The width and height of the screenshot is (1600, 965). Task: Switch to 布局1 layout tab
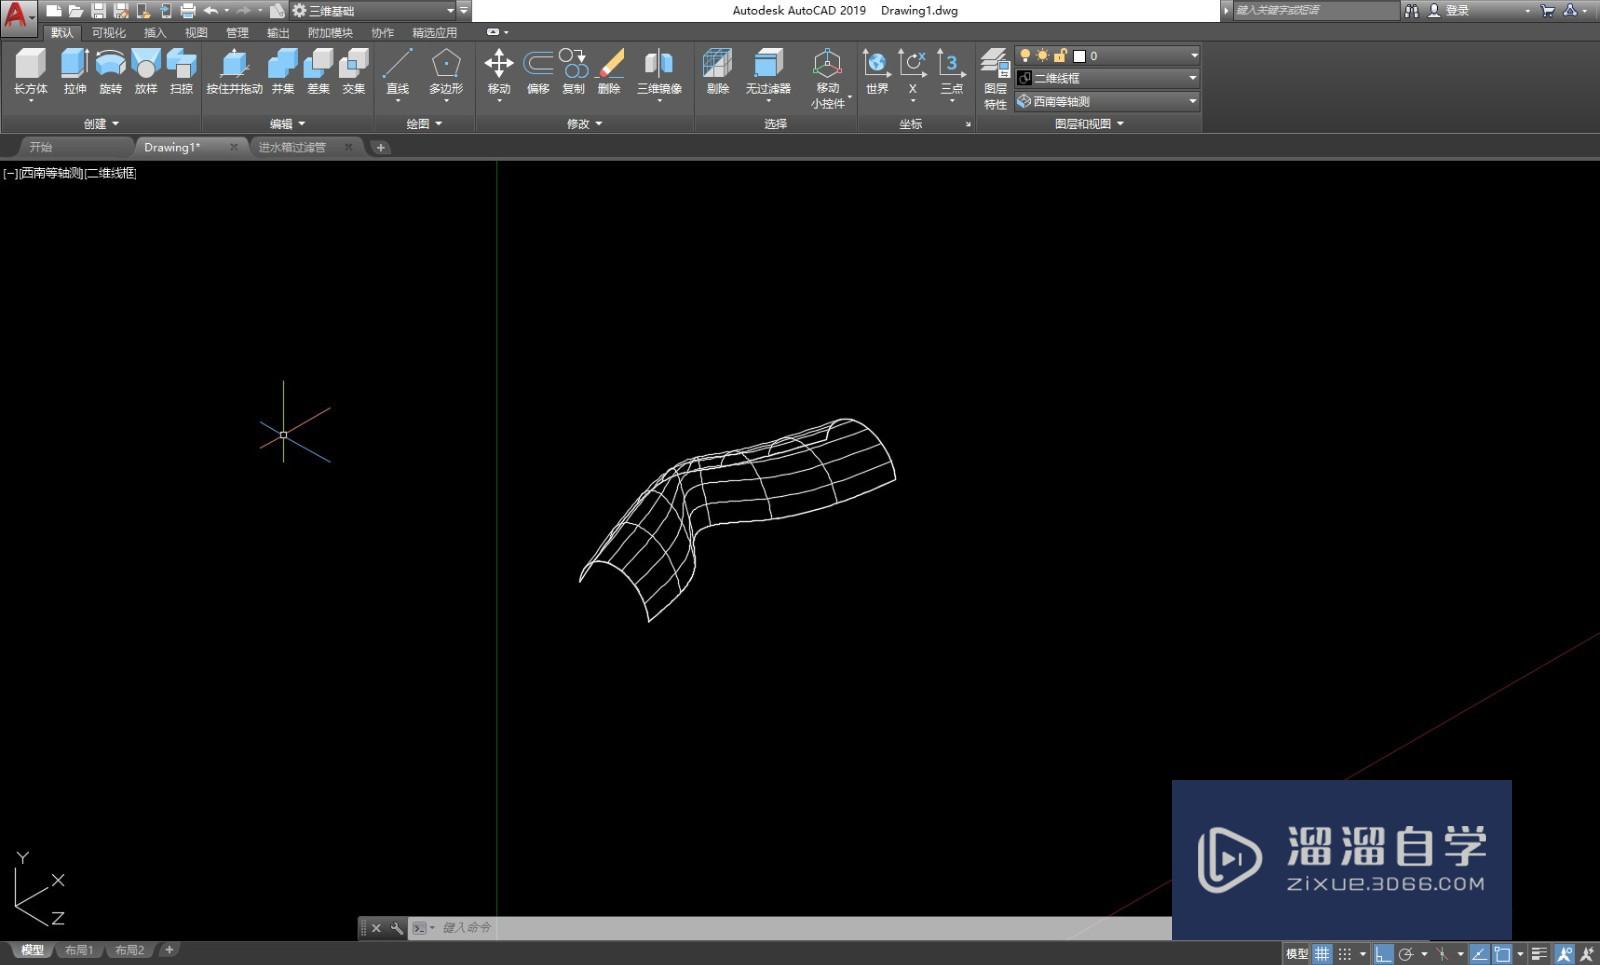pyautogui.click(x=78, y=950)
